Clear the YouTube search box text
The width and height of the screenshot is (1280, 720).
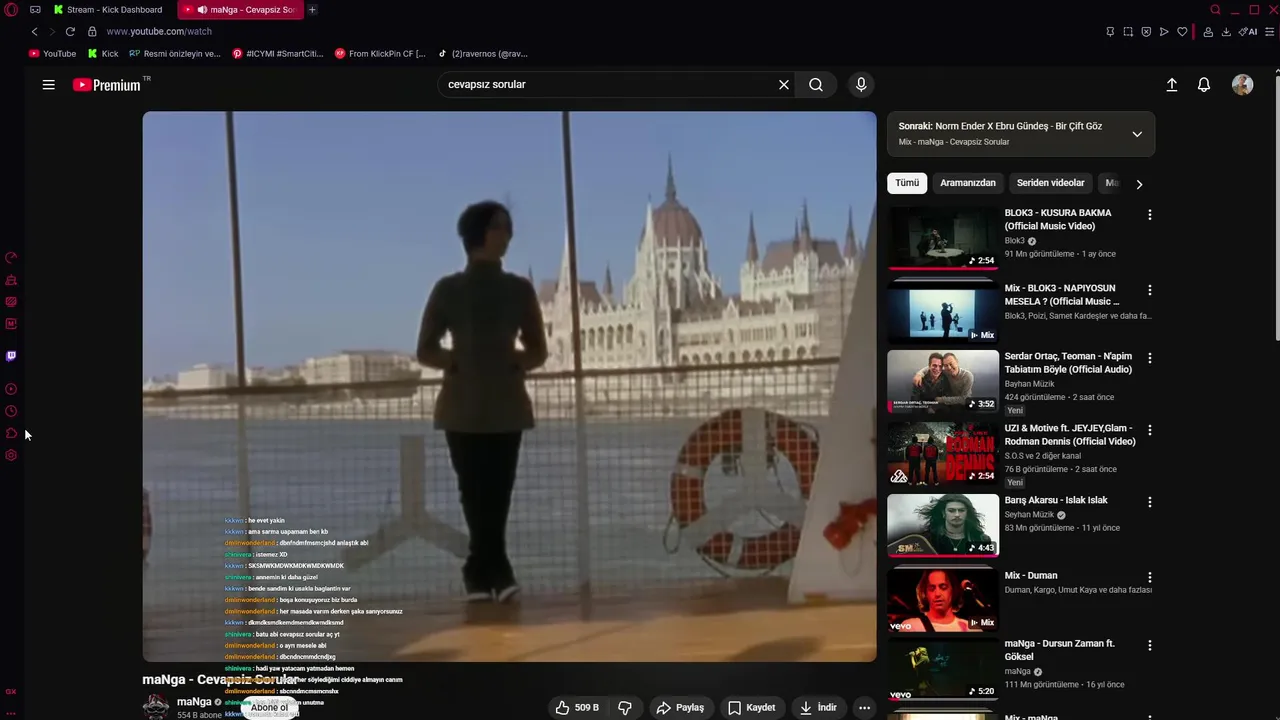click(x=784, y=85)
